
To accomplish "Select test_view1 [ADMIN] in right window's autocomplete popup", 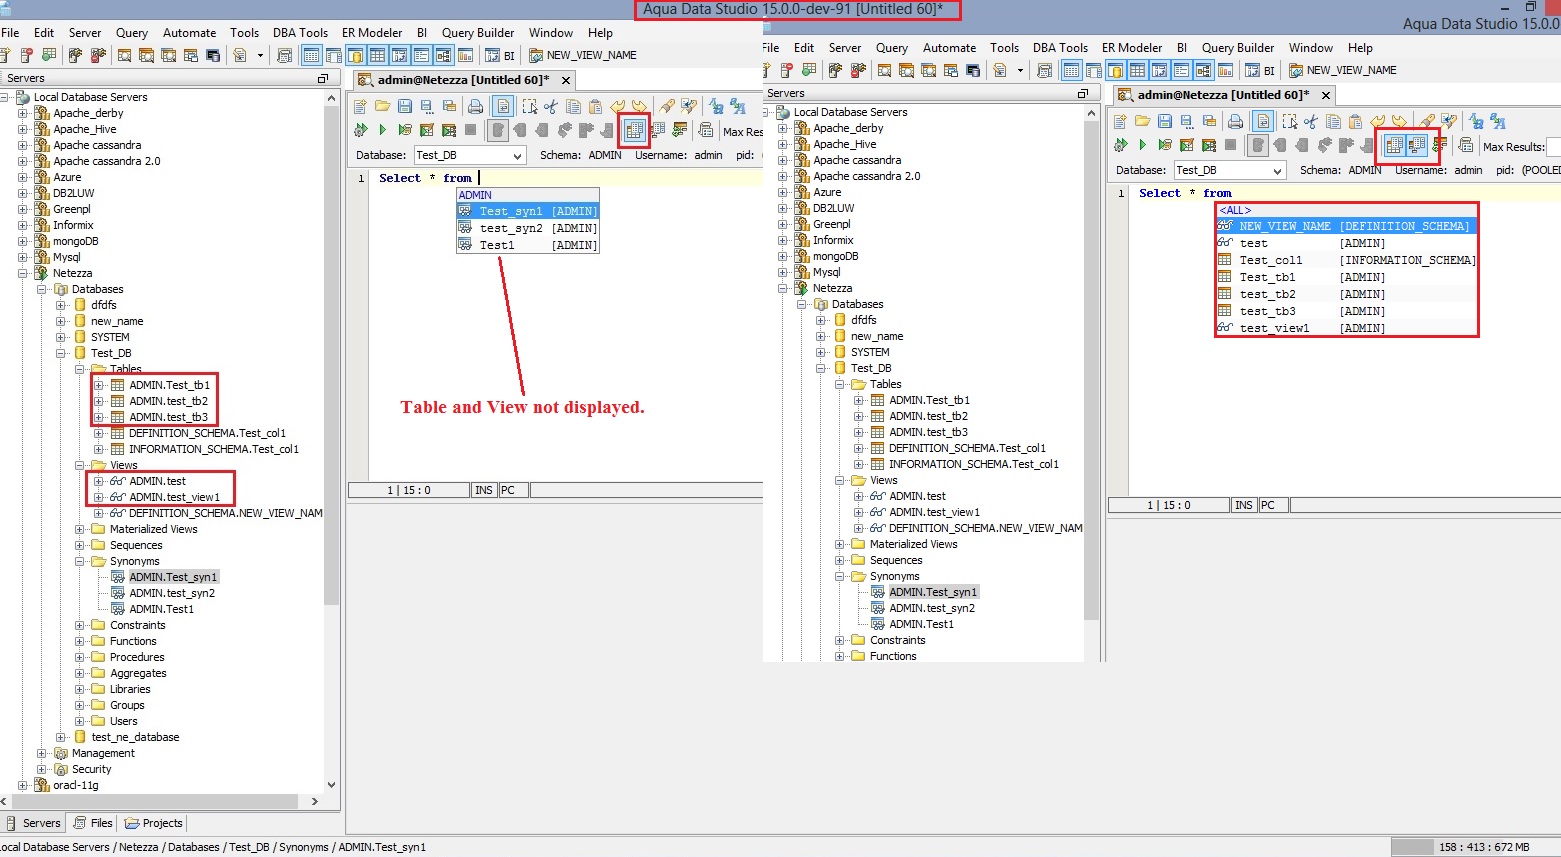I will pyautogui.click(x=1346, y=328).
